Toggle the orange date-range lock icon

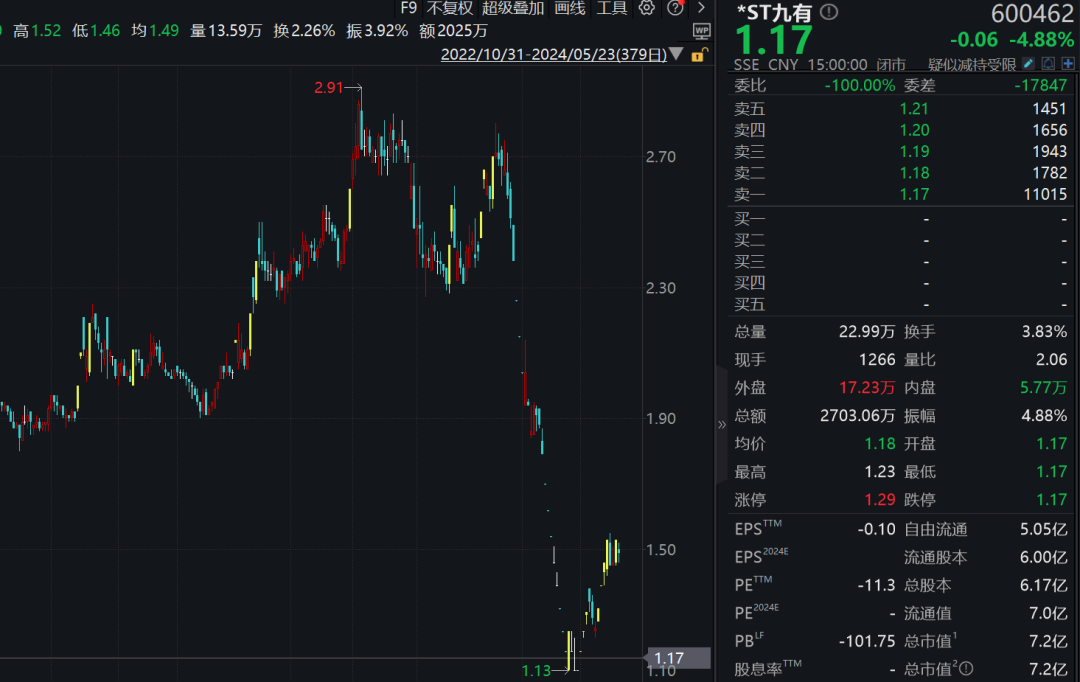[x=700, y=56]
